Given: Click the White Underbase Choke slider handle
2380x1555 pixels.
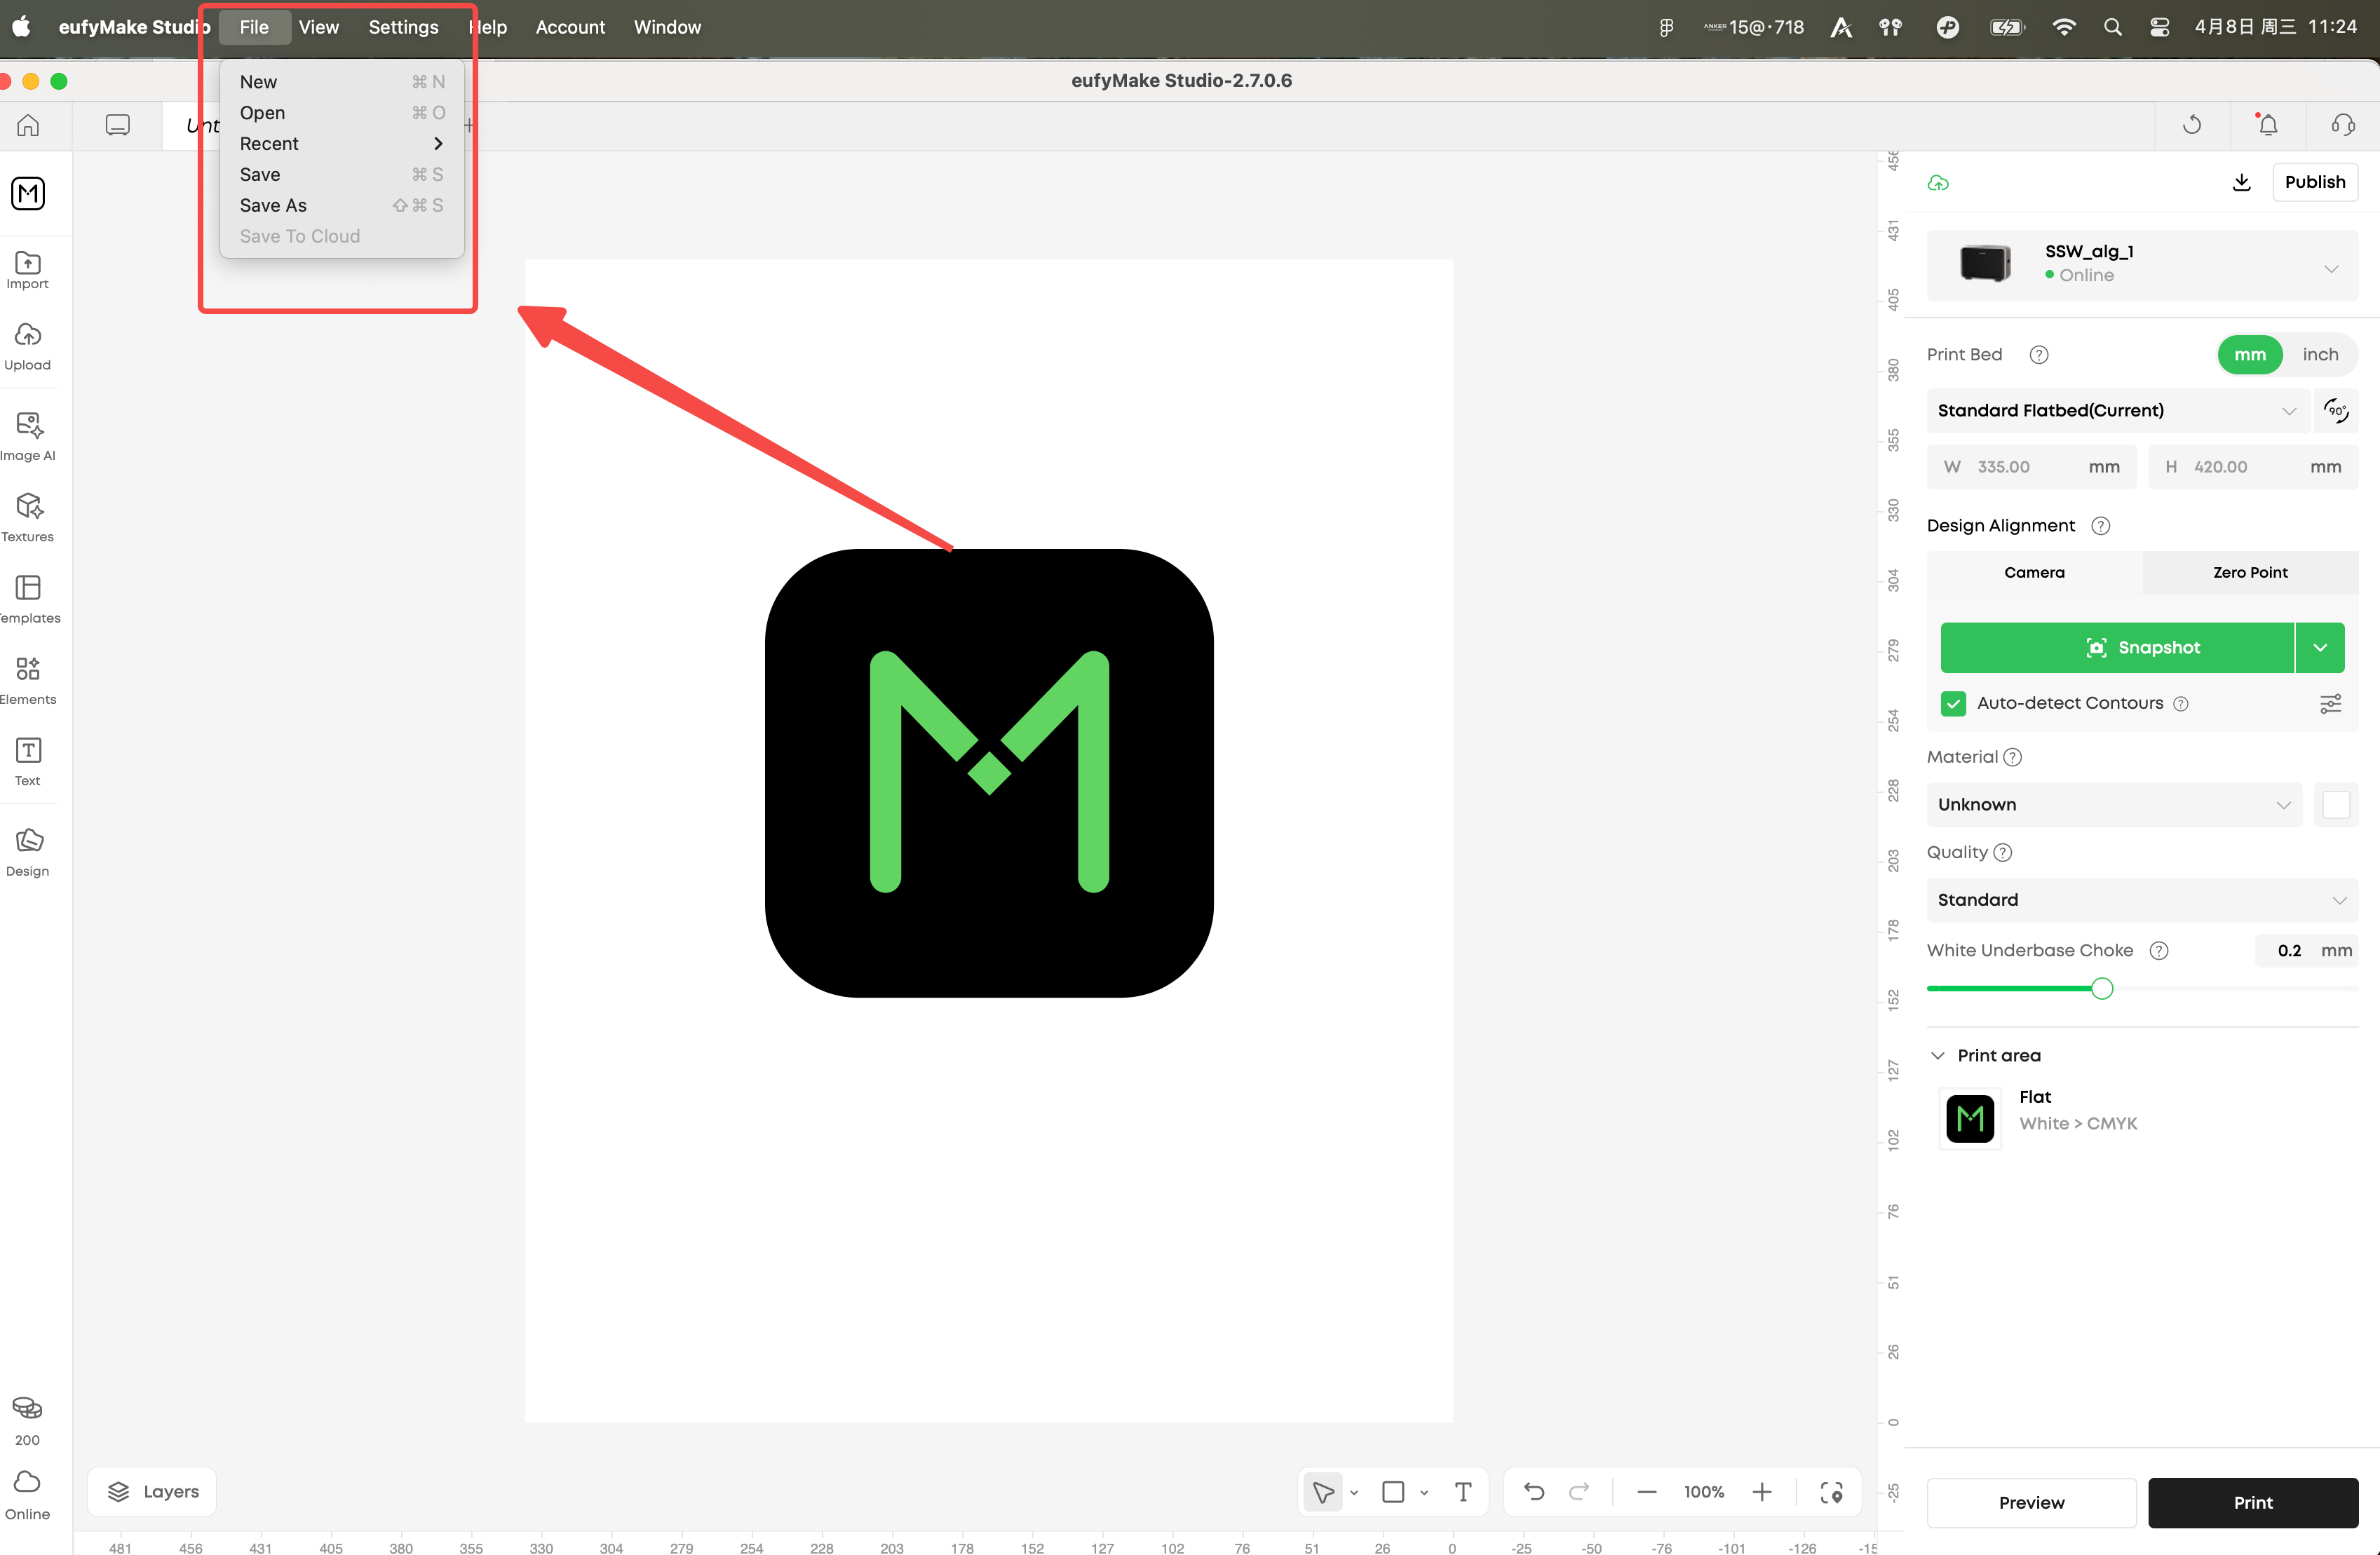Looking at the screenshot, I should [2102, 989].
